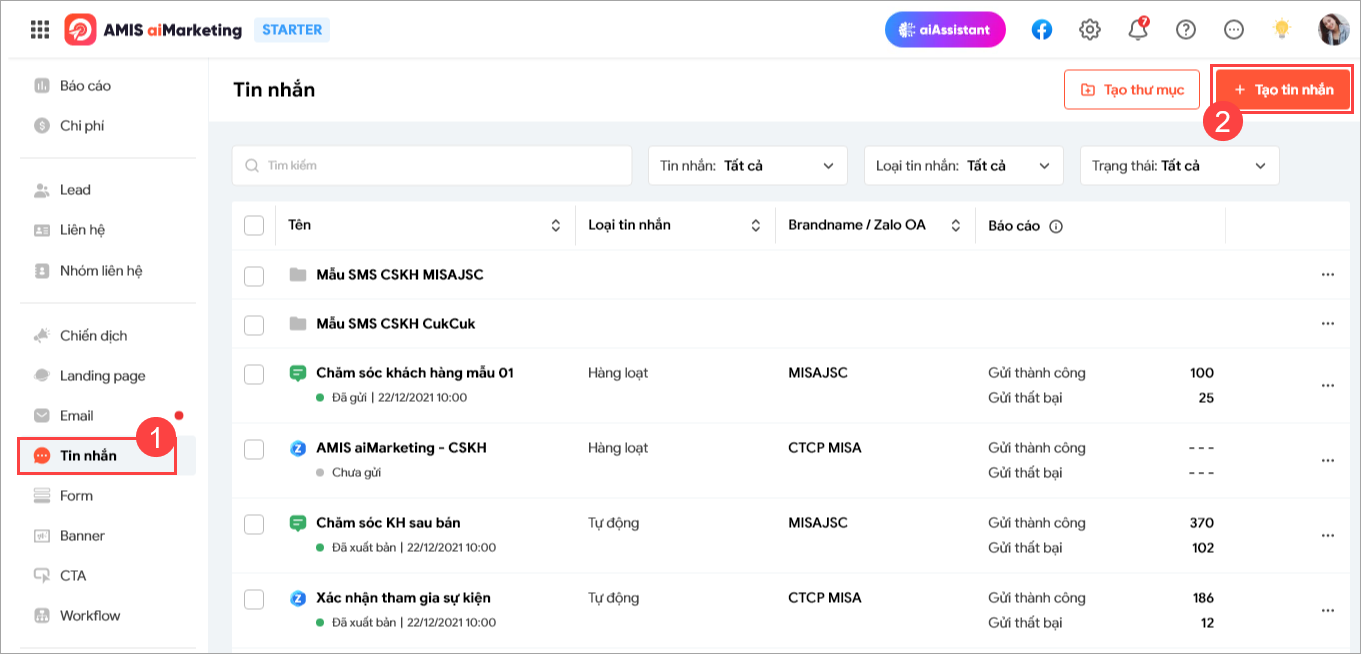This screenshot has height=654, width=1361.
Task: Expand the Loại tin nhắn dropdown
Action: click(x=963, y=165)
